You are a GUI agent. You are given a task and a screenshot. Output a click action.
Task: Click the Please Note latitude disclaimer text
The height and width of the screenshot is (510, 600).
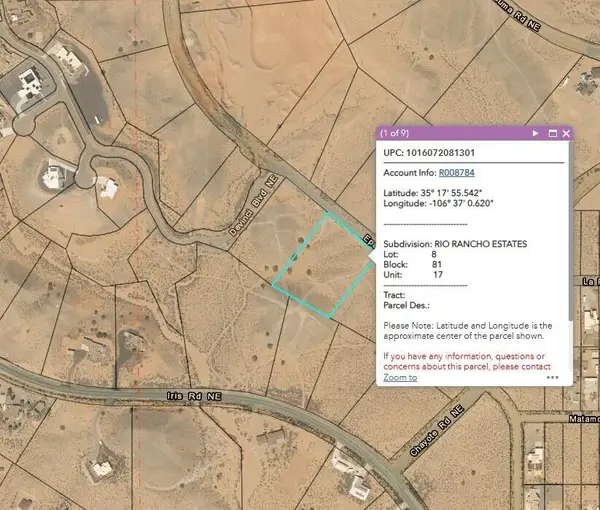pyautogui.click(x=468, y=331)
